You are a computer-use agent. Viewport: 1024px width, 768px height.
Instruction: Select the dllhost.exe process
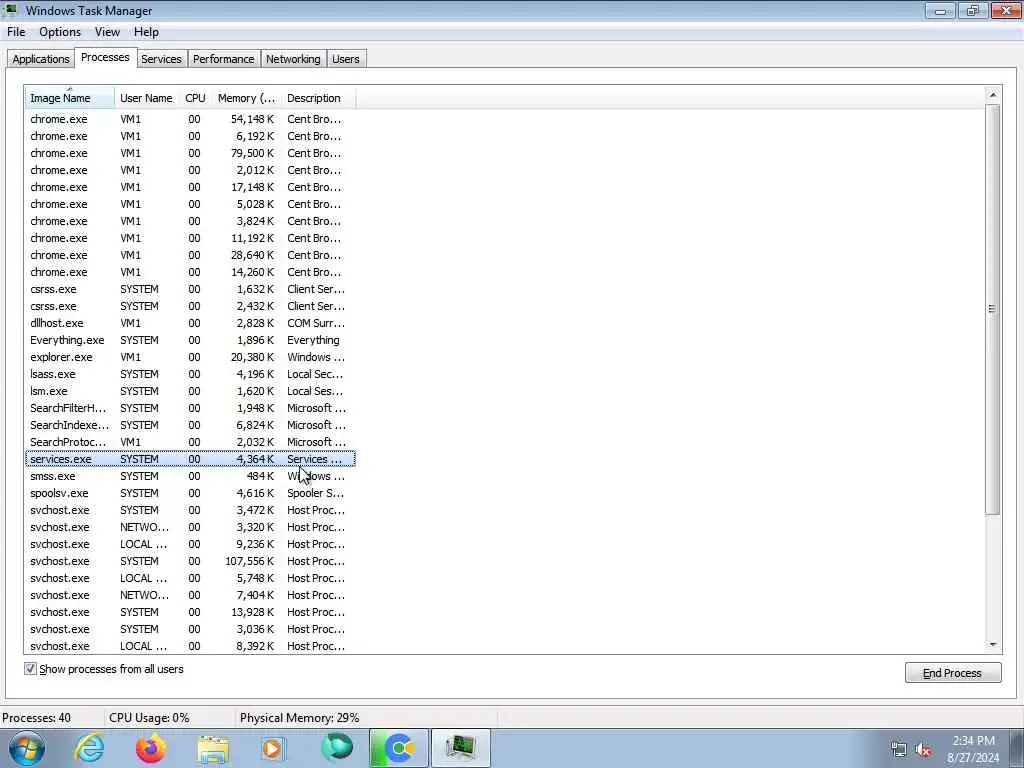[190, 323]
